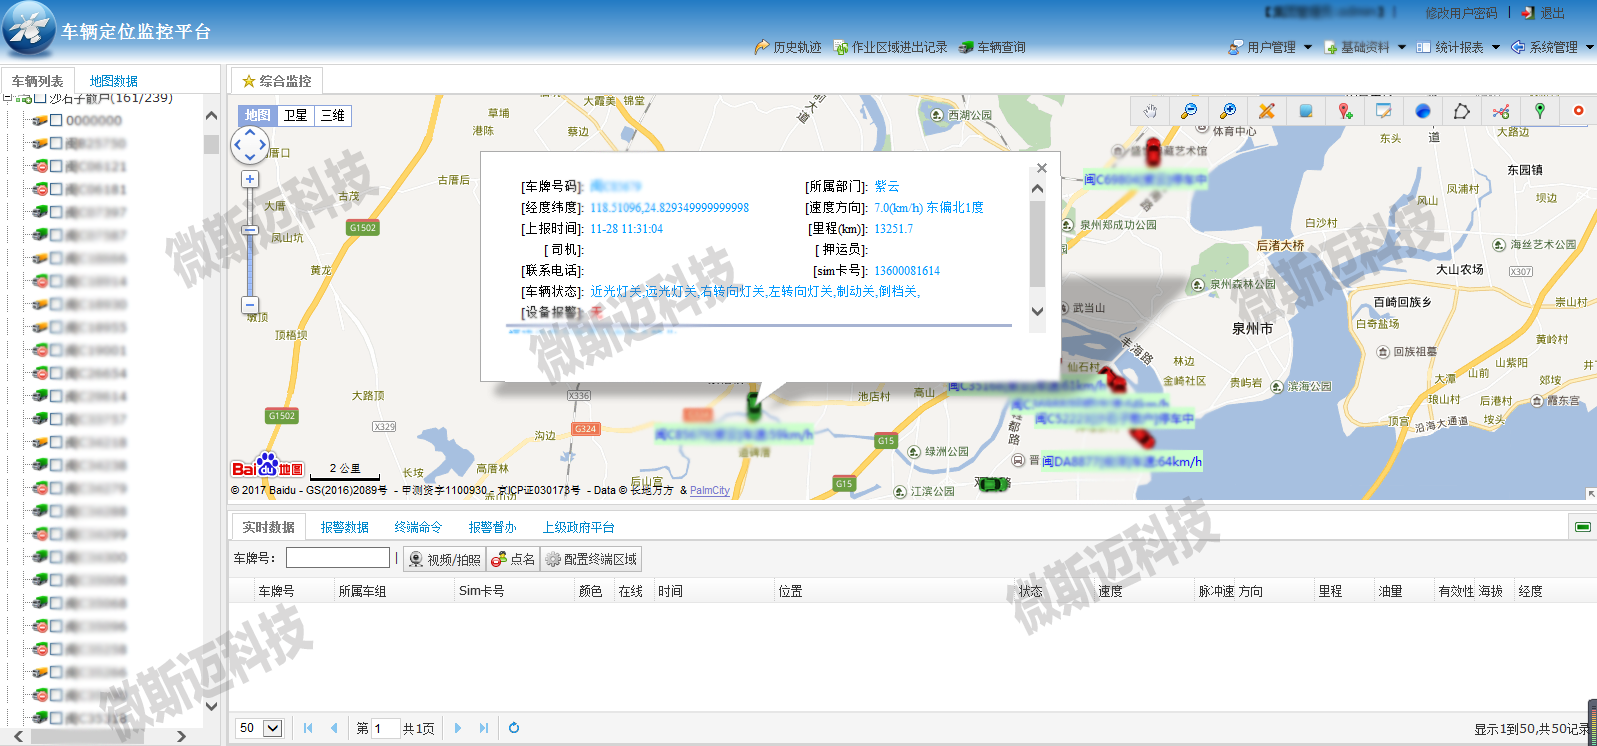Open the 用户管理 dropdown menu

[1270, 47]
